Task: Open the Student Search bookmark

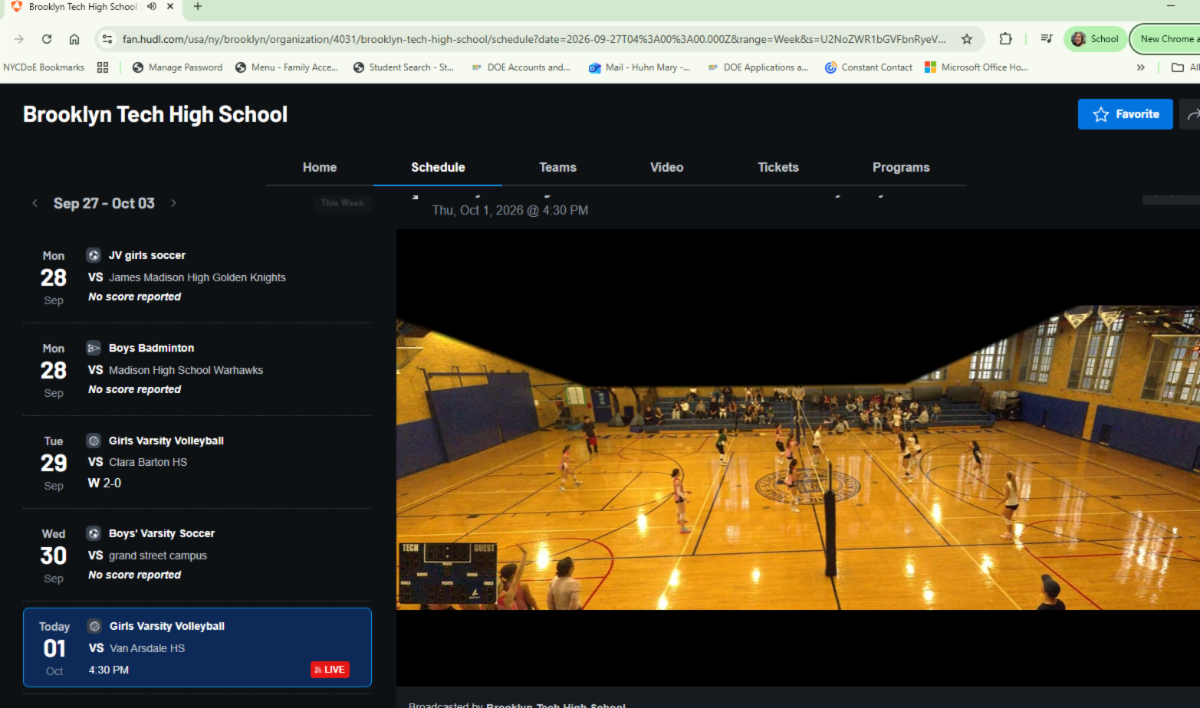Action: [403, 67]
